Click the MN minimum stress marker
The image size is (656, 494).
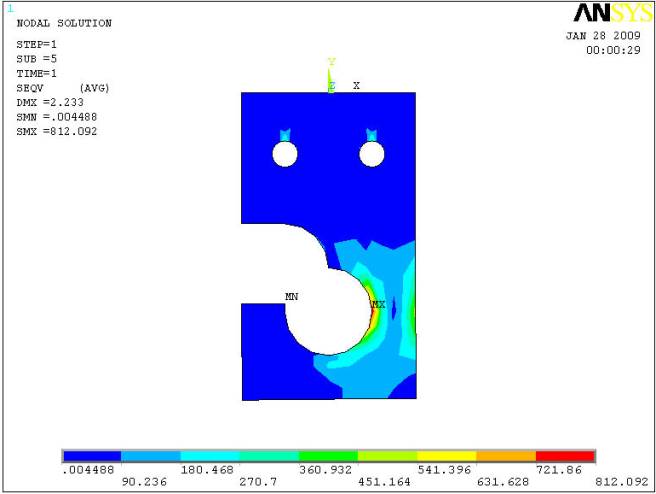292,296
